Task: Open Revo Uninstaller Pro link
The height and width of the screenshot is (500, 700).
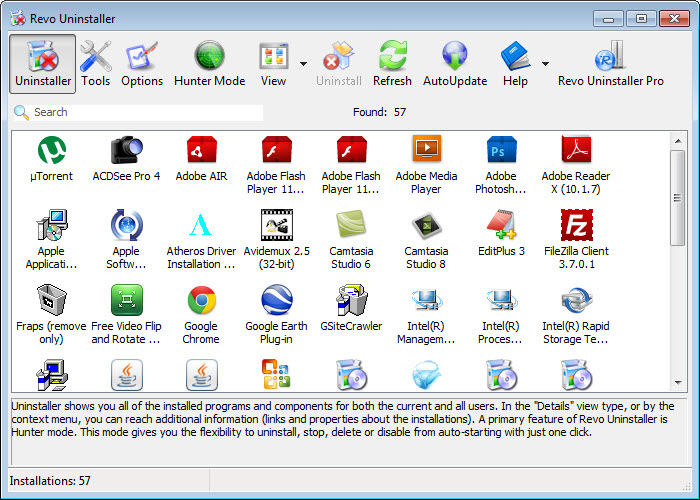Action: 610,63
